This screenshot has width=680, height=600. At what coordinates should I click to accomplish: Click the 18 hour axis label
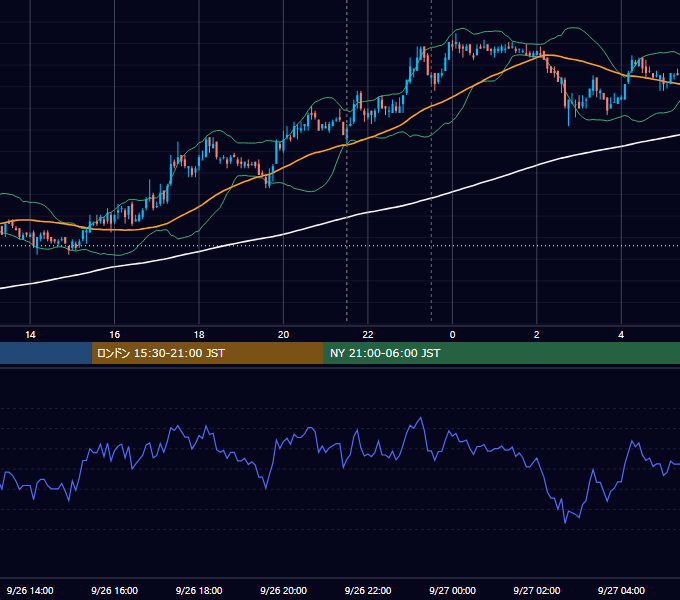click(x=199, y=335)
